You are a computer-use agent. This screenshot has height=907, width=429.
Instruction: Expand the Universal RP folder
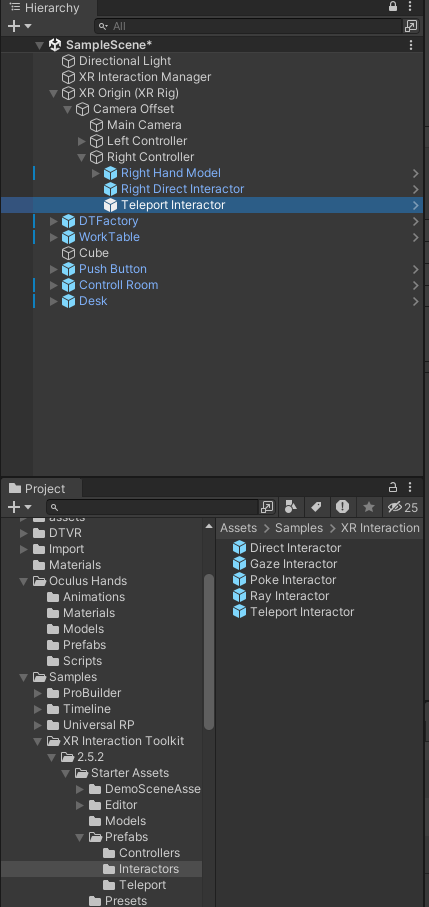click(x=38, y=725)
